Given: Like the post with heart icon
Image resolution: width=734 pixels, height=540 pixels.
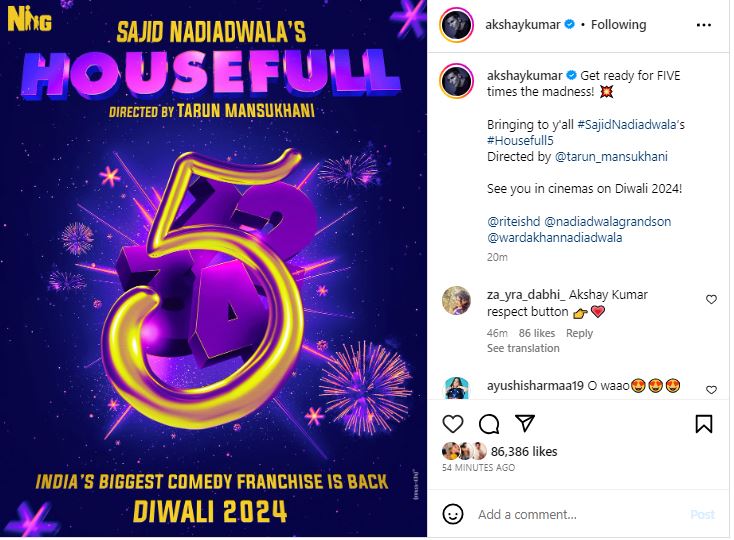Looking at the screenshot, I should coord(453,424).
